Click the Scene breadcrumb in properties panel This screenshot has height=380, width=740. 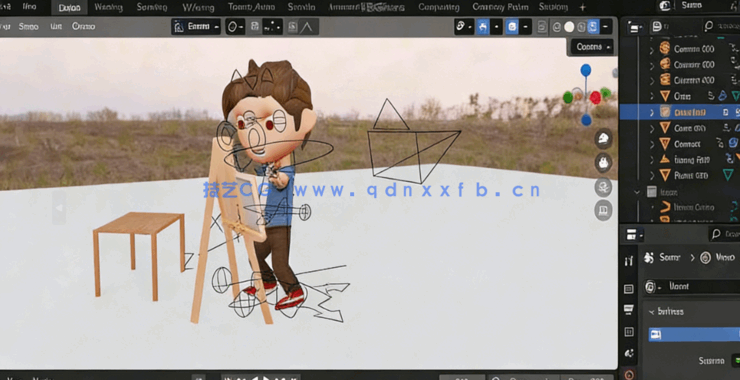click(663, 257)
